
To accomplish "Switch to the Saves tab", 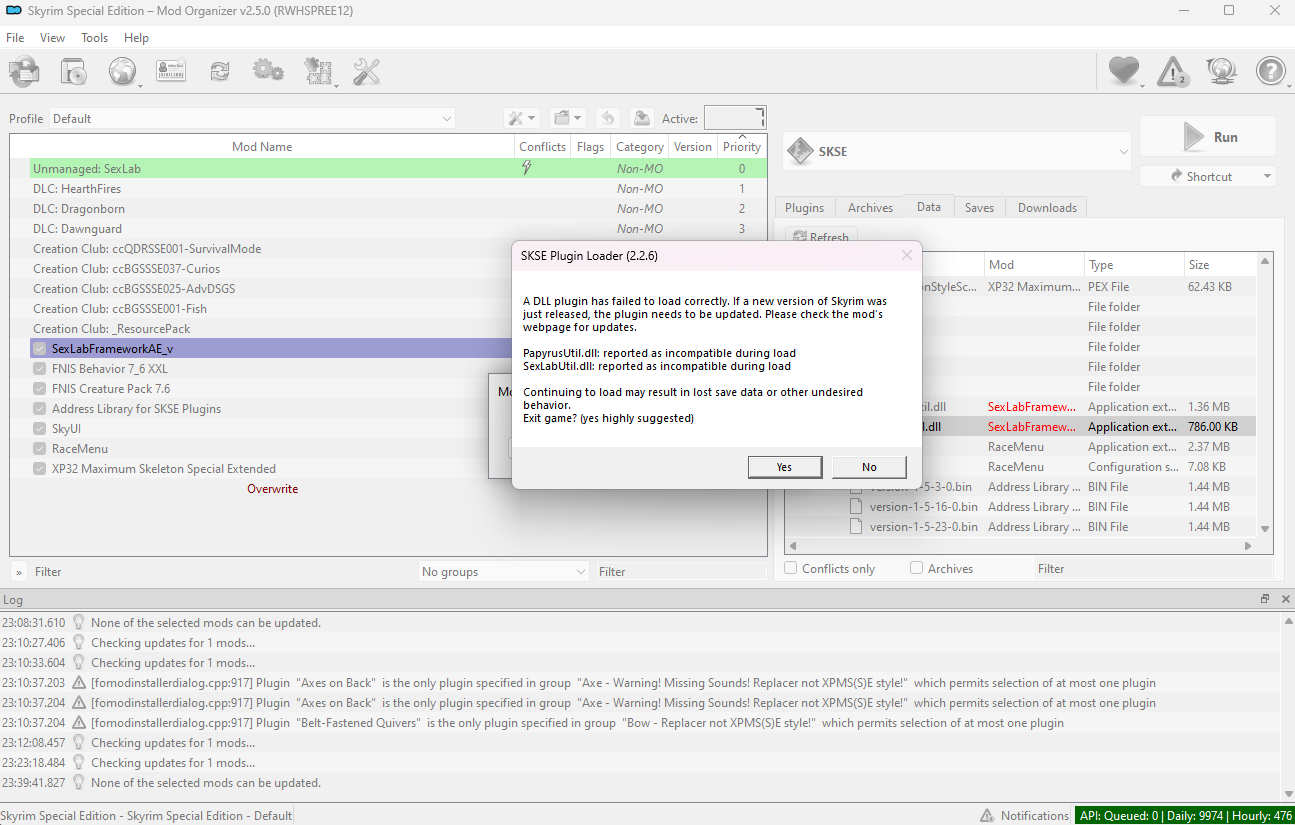I will coord(979,207).
